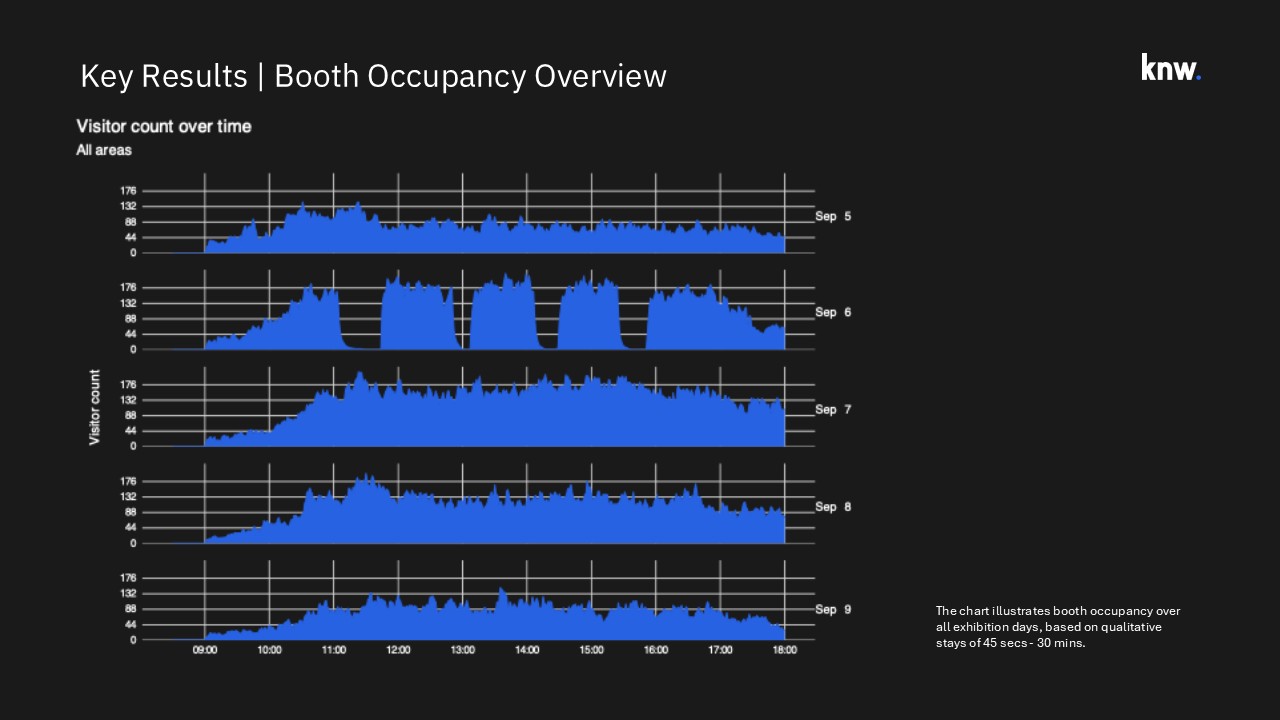Click the Sep 7 date label

point(832,409)
